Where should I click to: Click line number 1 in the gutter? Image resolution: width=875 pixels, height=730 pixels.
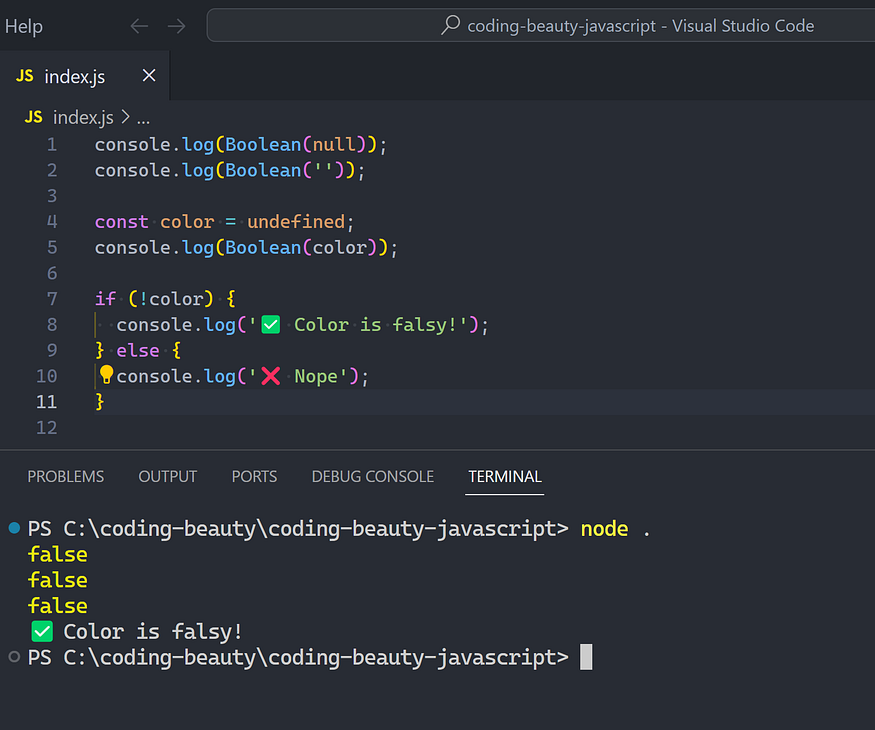point(52,145)
